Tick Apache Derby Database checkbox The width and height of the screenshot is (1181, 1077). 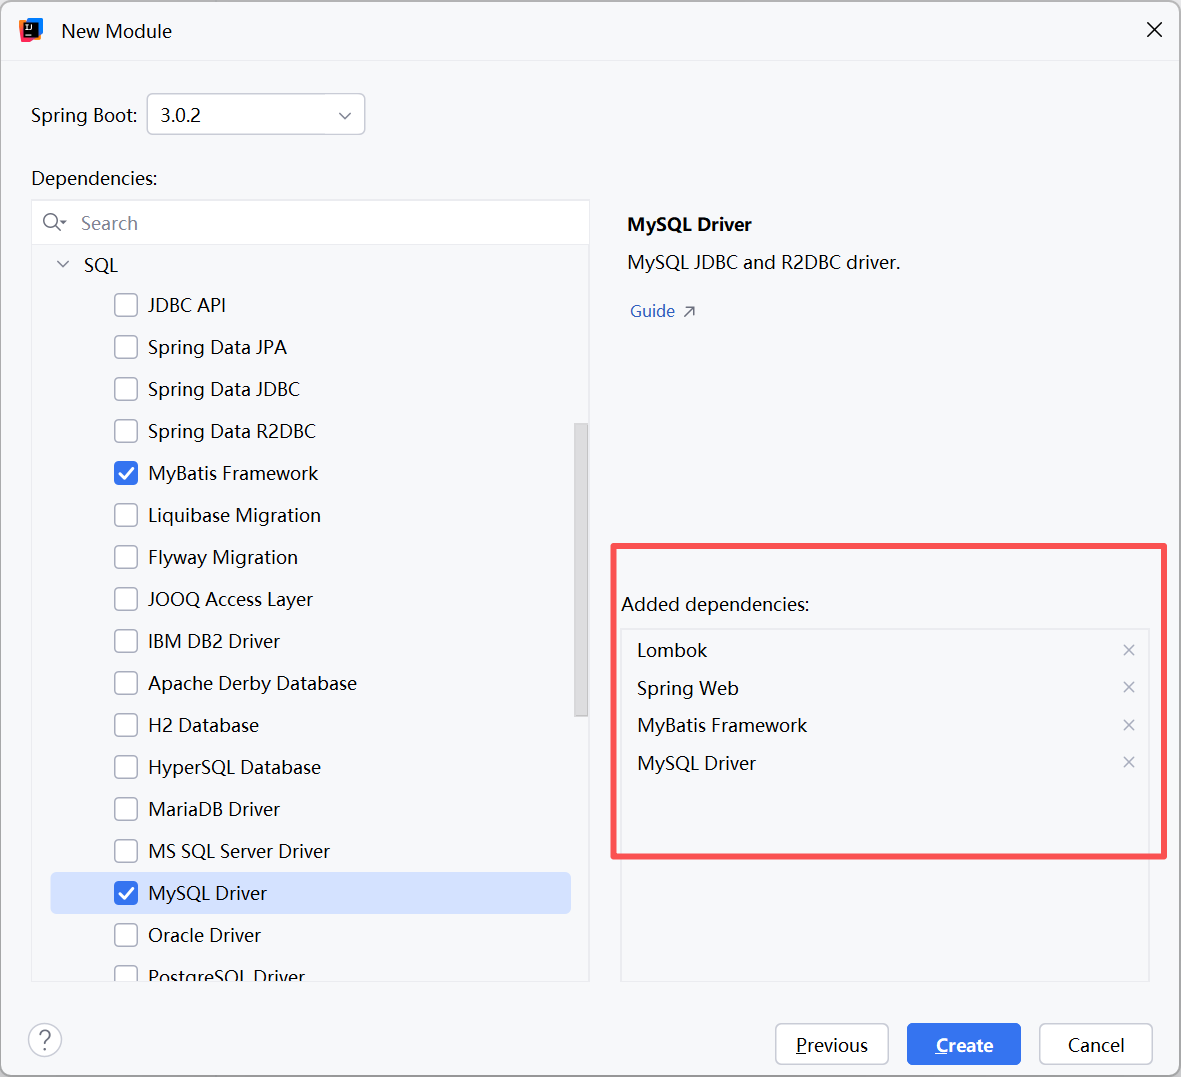click(x=126, y=683)
